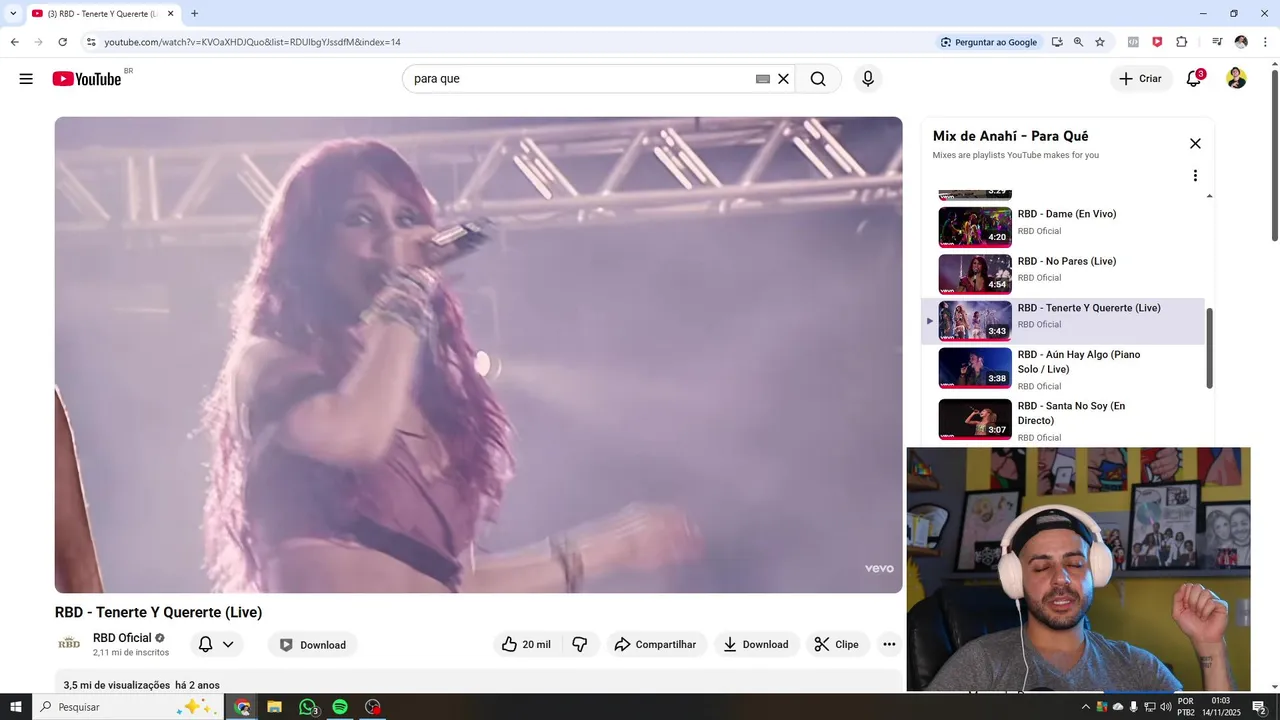Click the Pesquisar taskbar search box
Viewport: 1280px width, 720px height.
pos(128,707)
